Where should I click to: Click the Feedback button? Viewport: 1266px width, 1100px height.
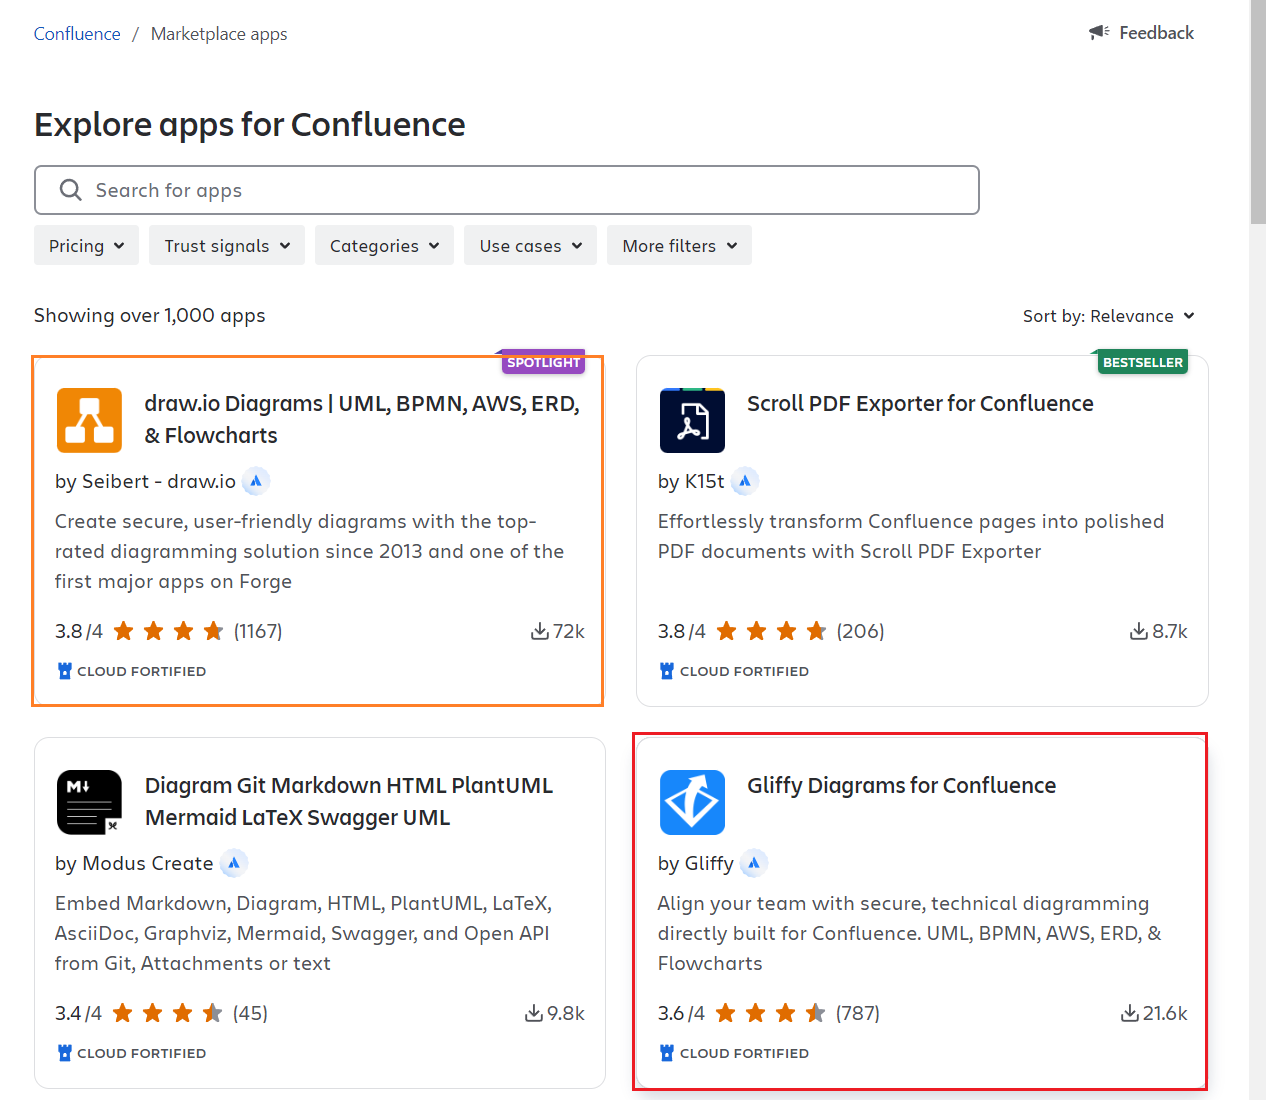point(1141,33)
